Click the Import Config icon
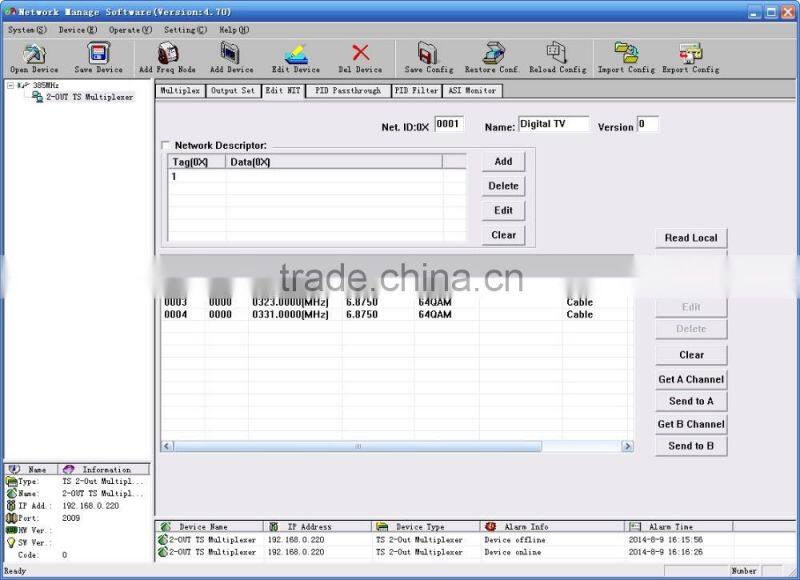800x580 pixels. coord(625,57)
